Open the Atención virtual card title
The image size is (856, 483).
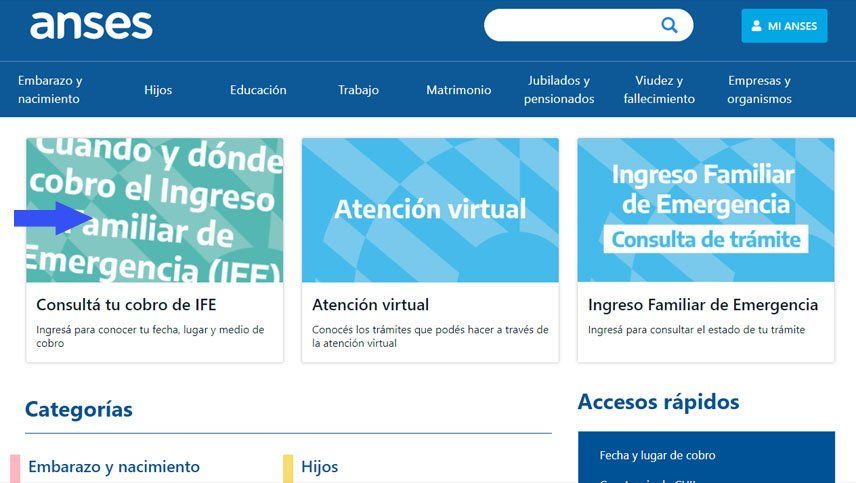click(x=370, y=305)
